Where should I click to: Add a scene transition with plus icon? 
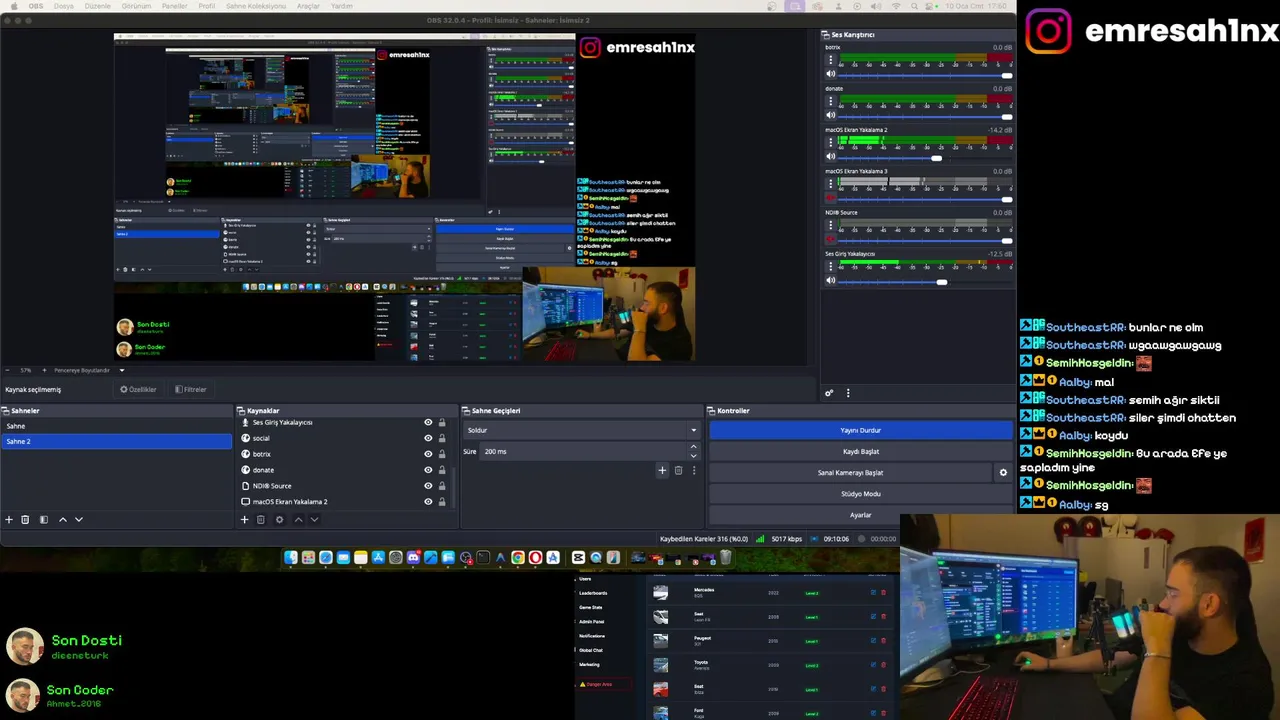pos(662,470)
